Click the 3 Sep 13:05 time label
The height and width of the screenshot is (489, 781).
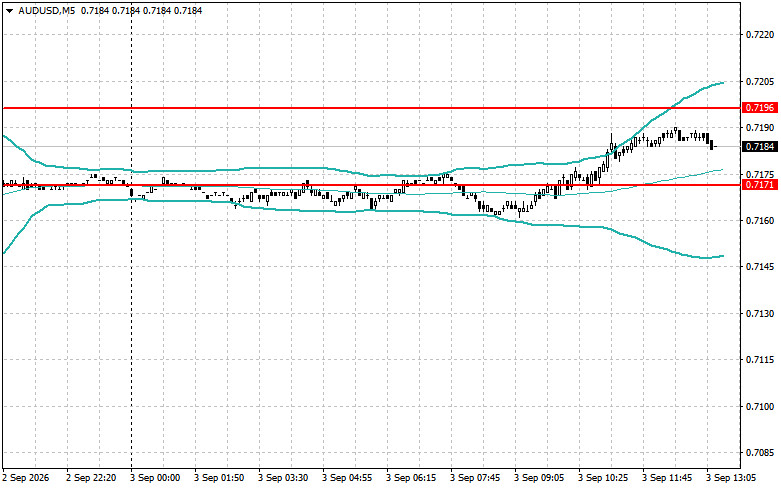[x=731, y=478]
